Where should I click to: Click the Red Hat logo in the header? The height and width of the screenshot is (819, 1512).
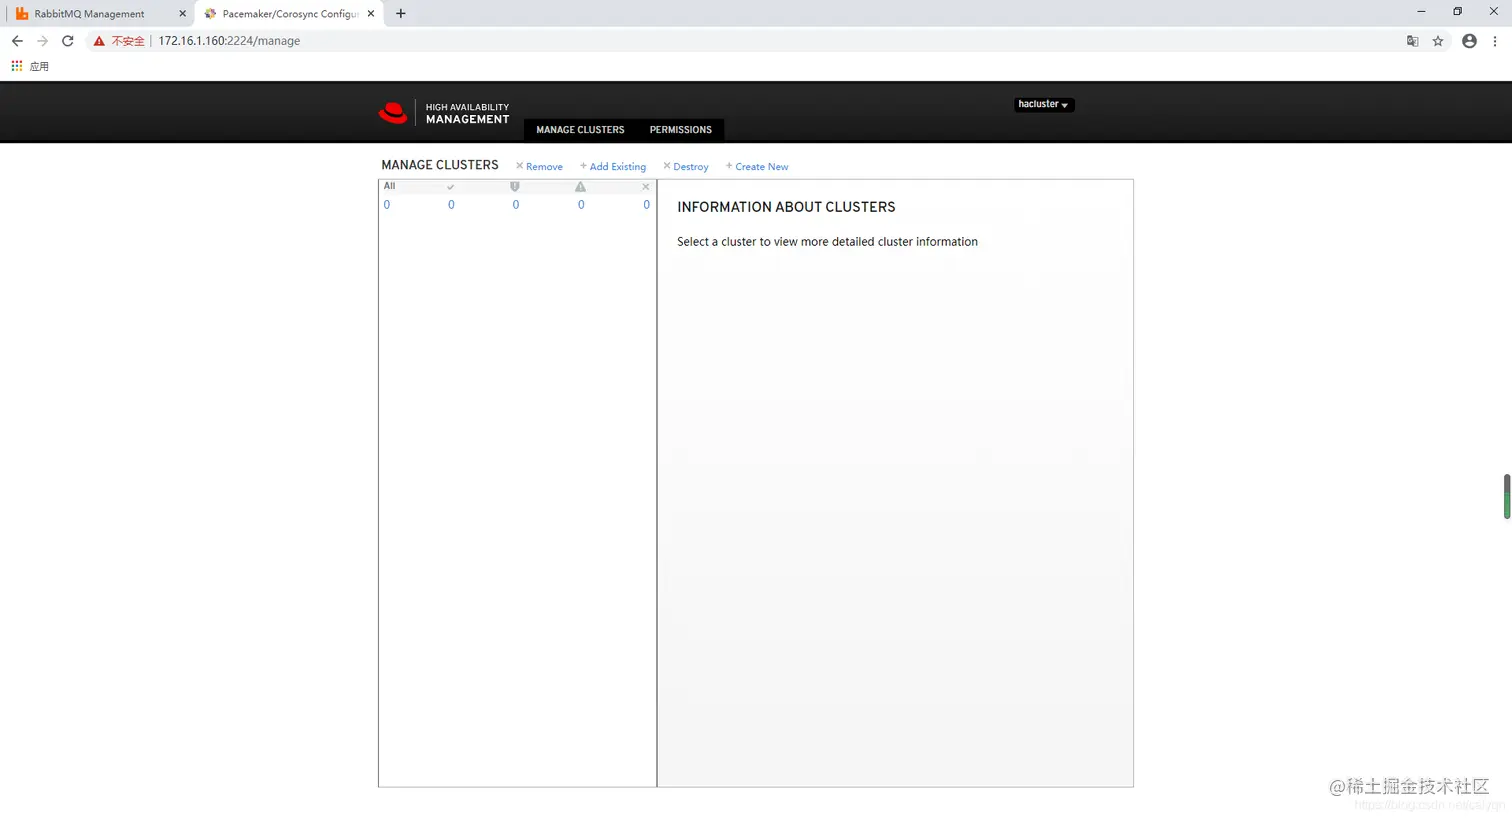click(393, 113)
